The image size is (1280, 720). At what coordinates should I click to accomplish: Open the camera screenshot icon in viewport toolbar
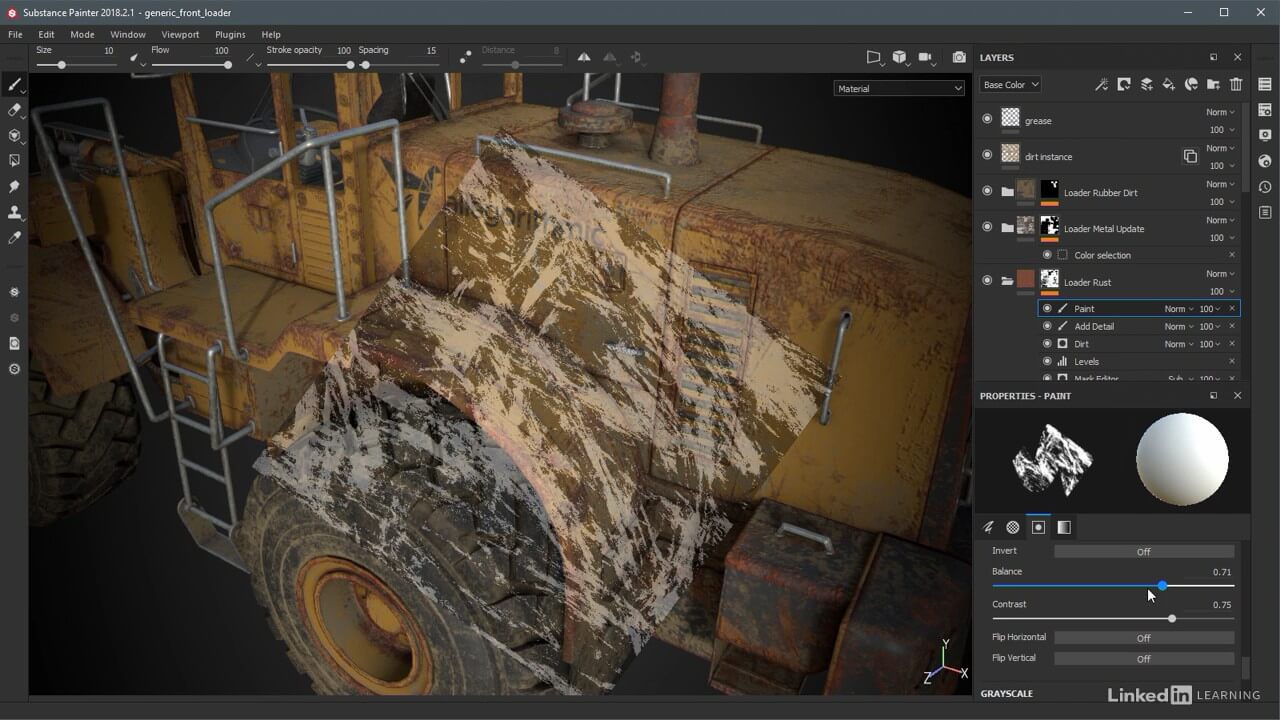tap(959, 58)
